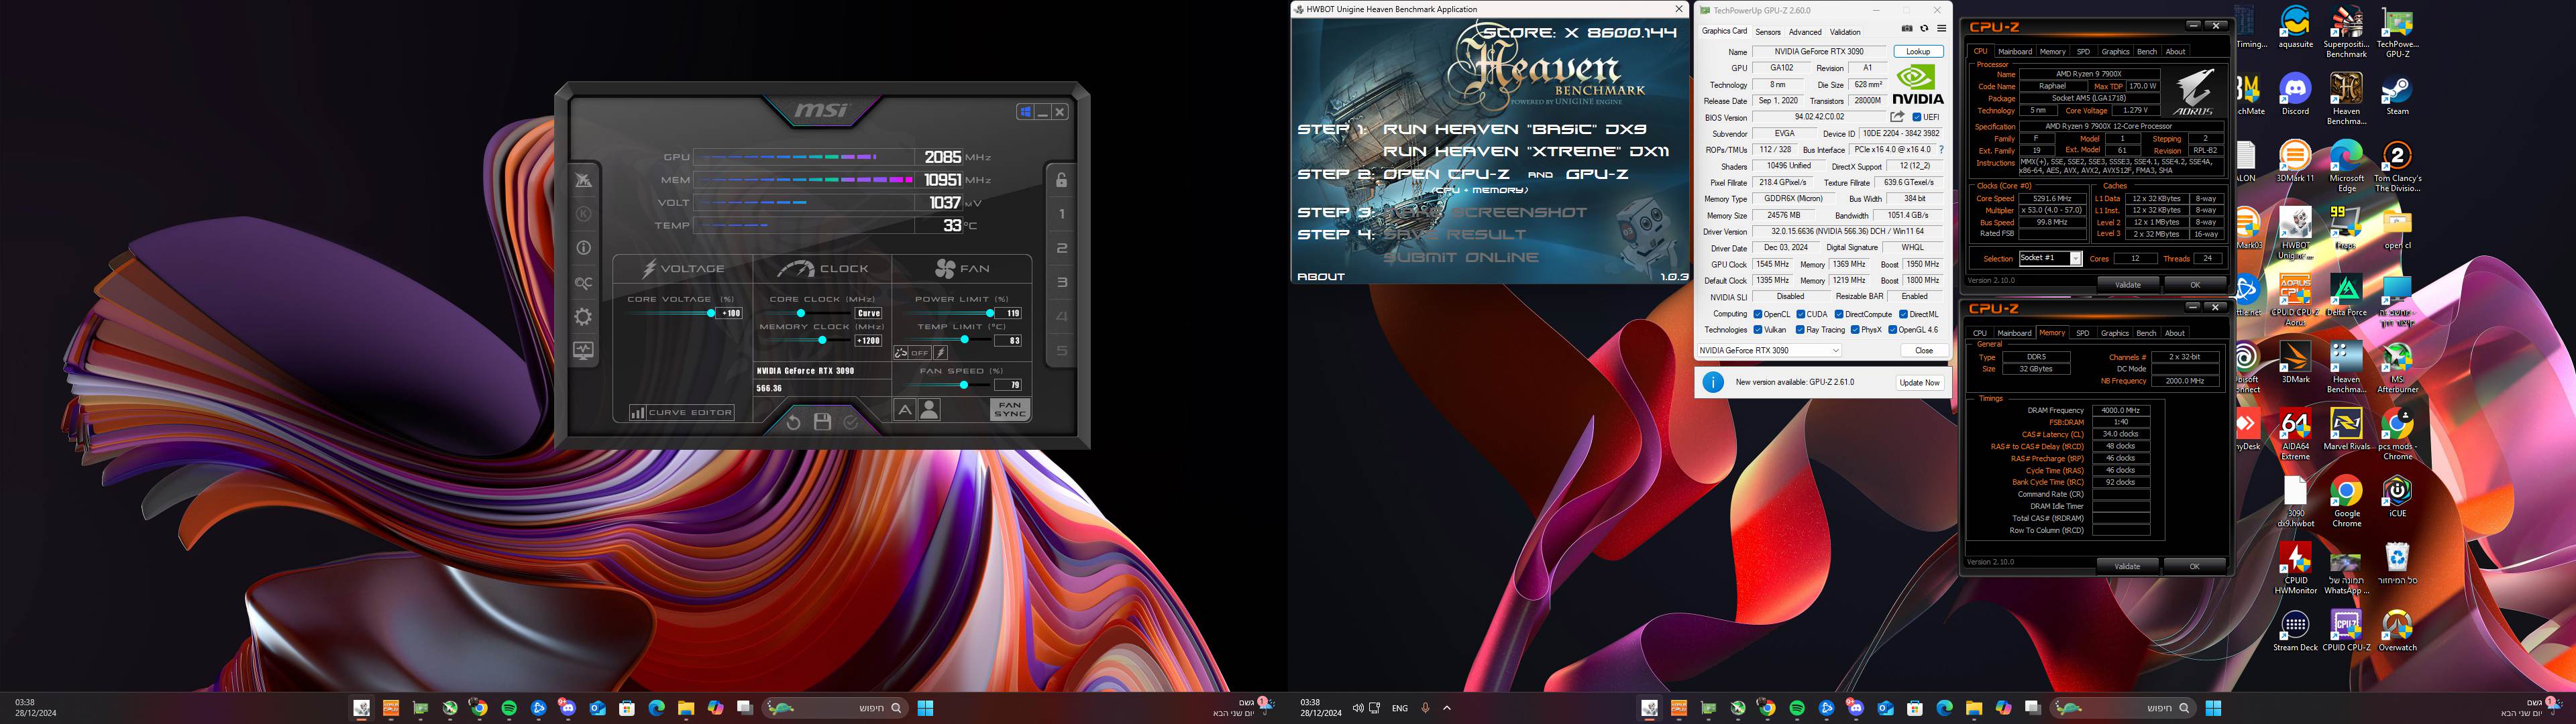Click OK in bottom CPU-Z window
This screenshot has height=724, width=2576.
(2194, 566)
